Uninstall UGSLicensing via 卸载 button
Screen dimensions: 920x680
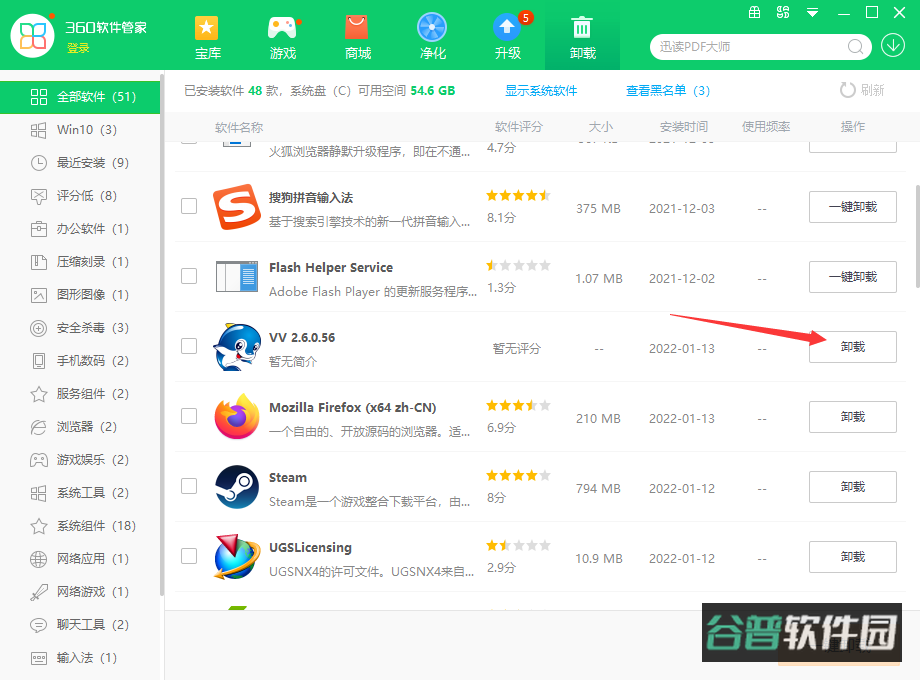(x=853, y=557)
